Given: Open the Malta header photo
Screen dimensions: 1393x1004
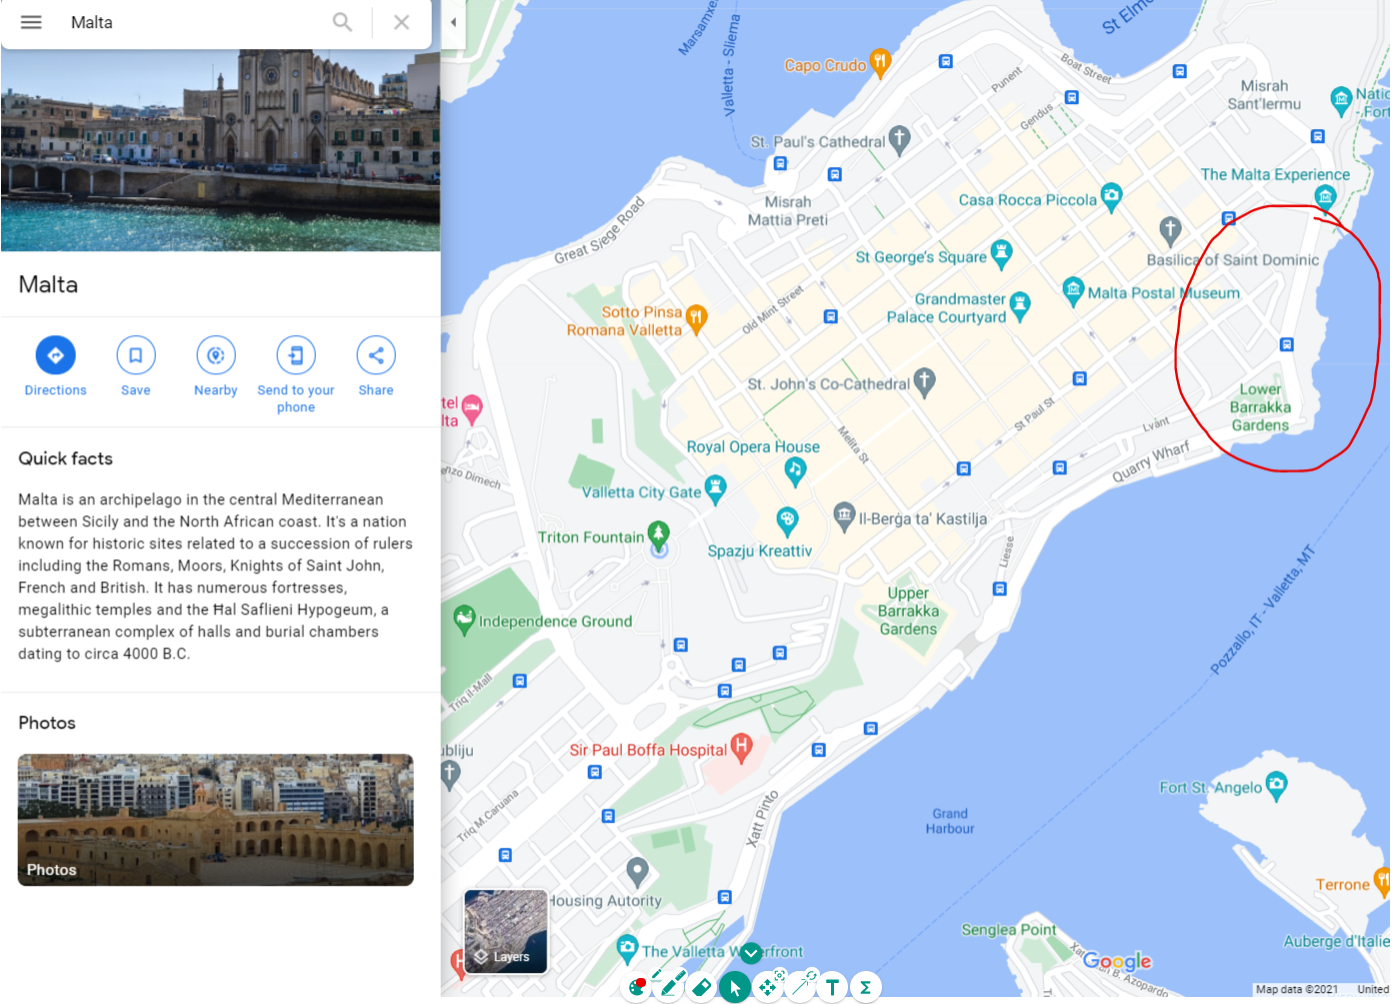Looking at the screenshot, I should [220, 150].
